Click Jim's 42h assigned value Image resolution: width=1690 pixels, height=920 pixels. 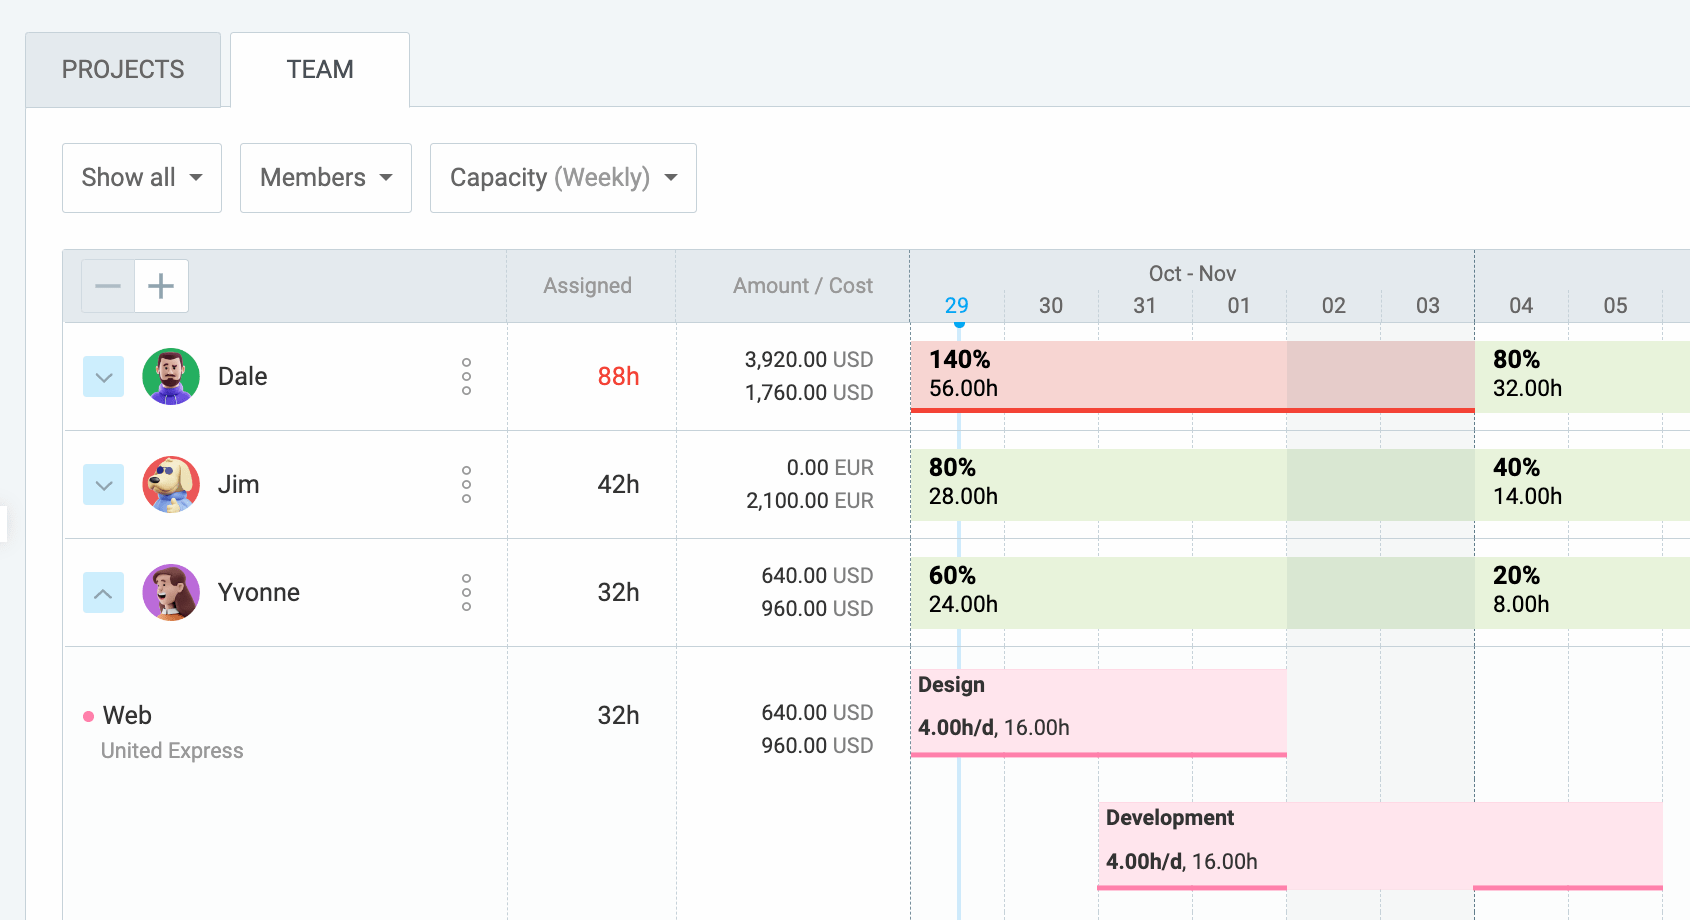tap(618, 485)
